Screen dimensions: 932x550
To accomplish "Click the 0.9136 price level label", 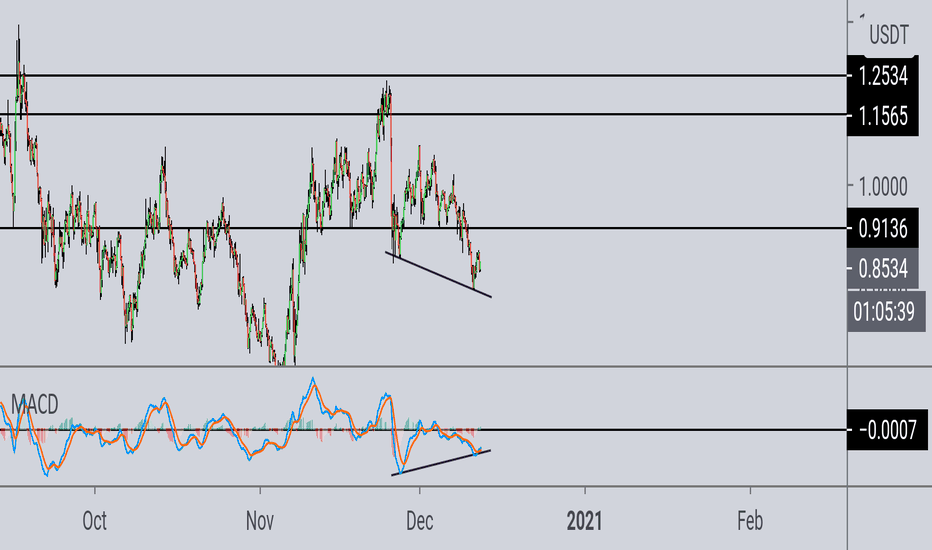I will (883, 228).
